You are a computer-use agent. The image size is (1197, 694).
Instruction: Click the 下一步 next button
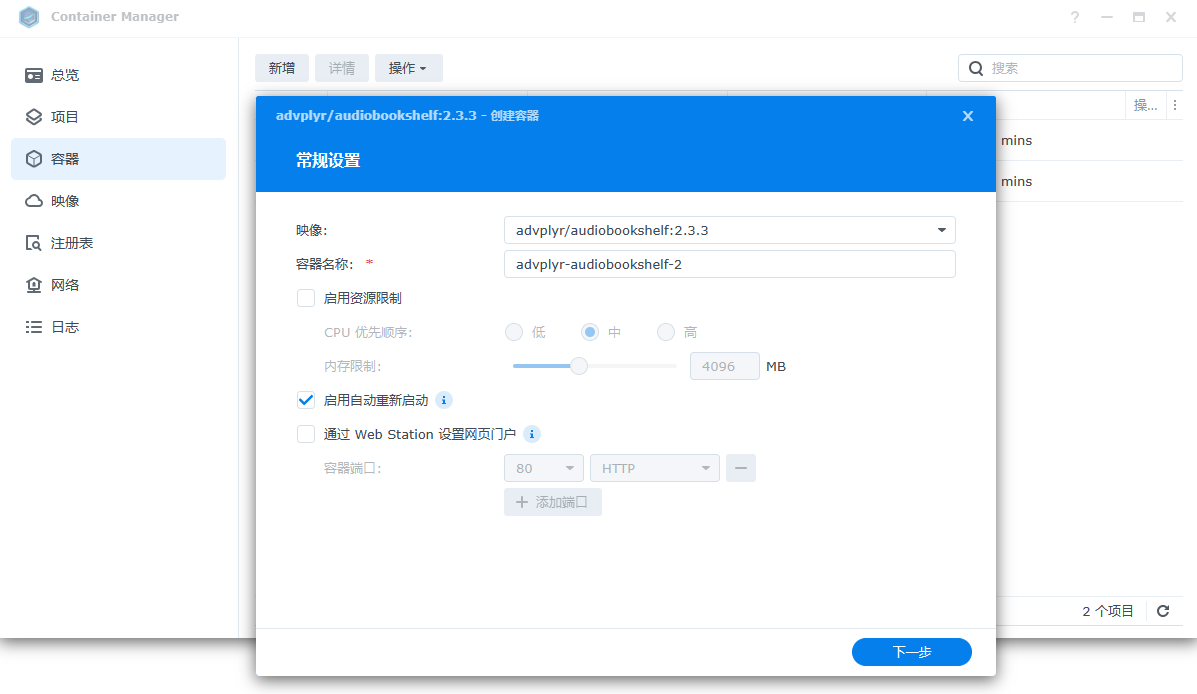point(911,652)
